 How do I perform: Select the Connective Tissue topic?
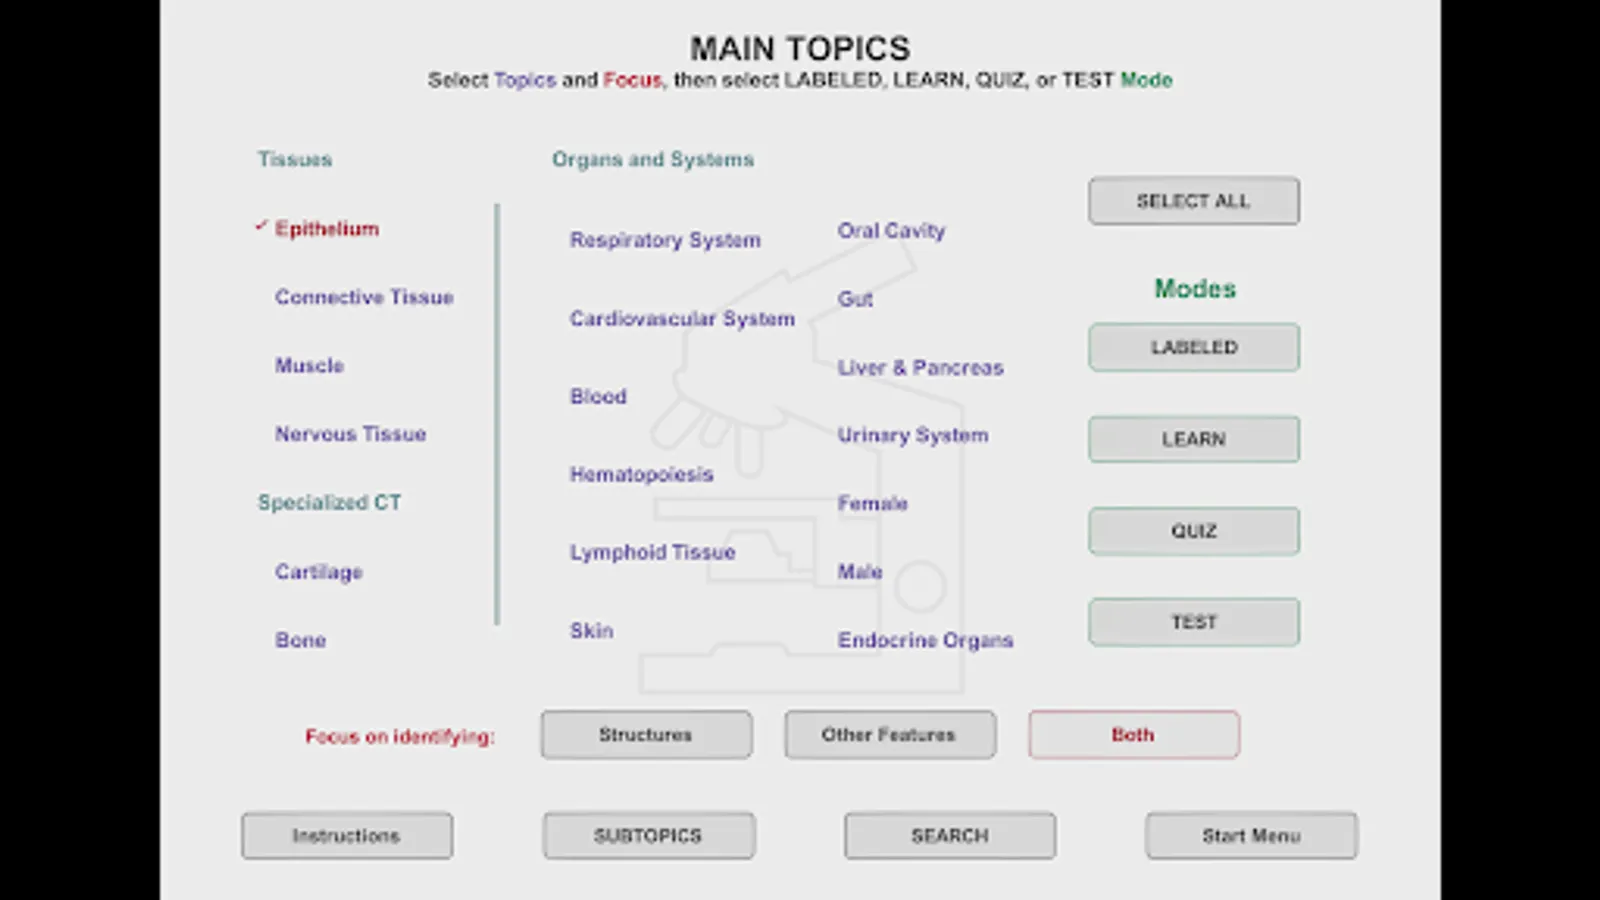tap(364, 297)
